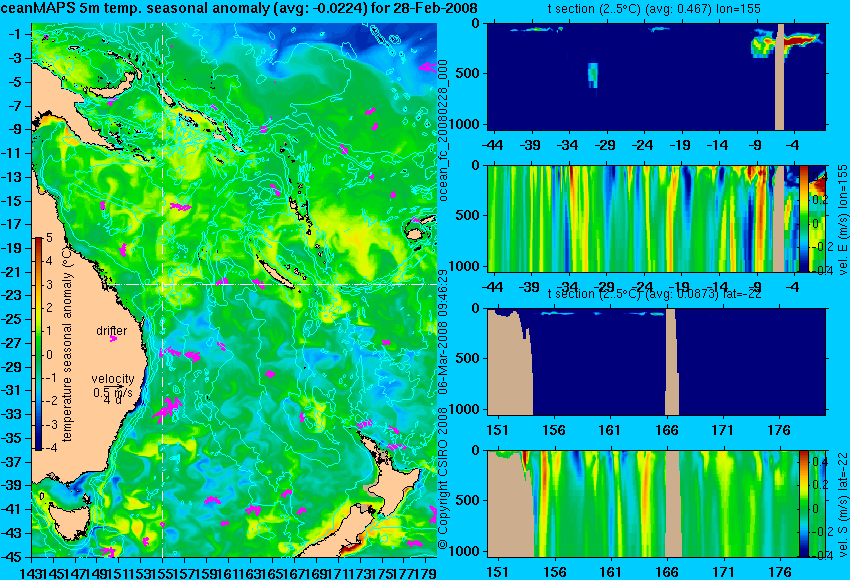Viewport: 850px width, 580px height.
Task: Click the '0.5 m/s' velocity scale text
Action: [x=113, y=392]
